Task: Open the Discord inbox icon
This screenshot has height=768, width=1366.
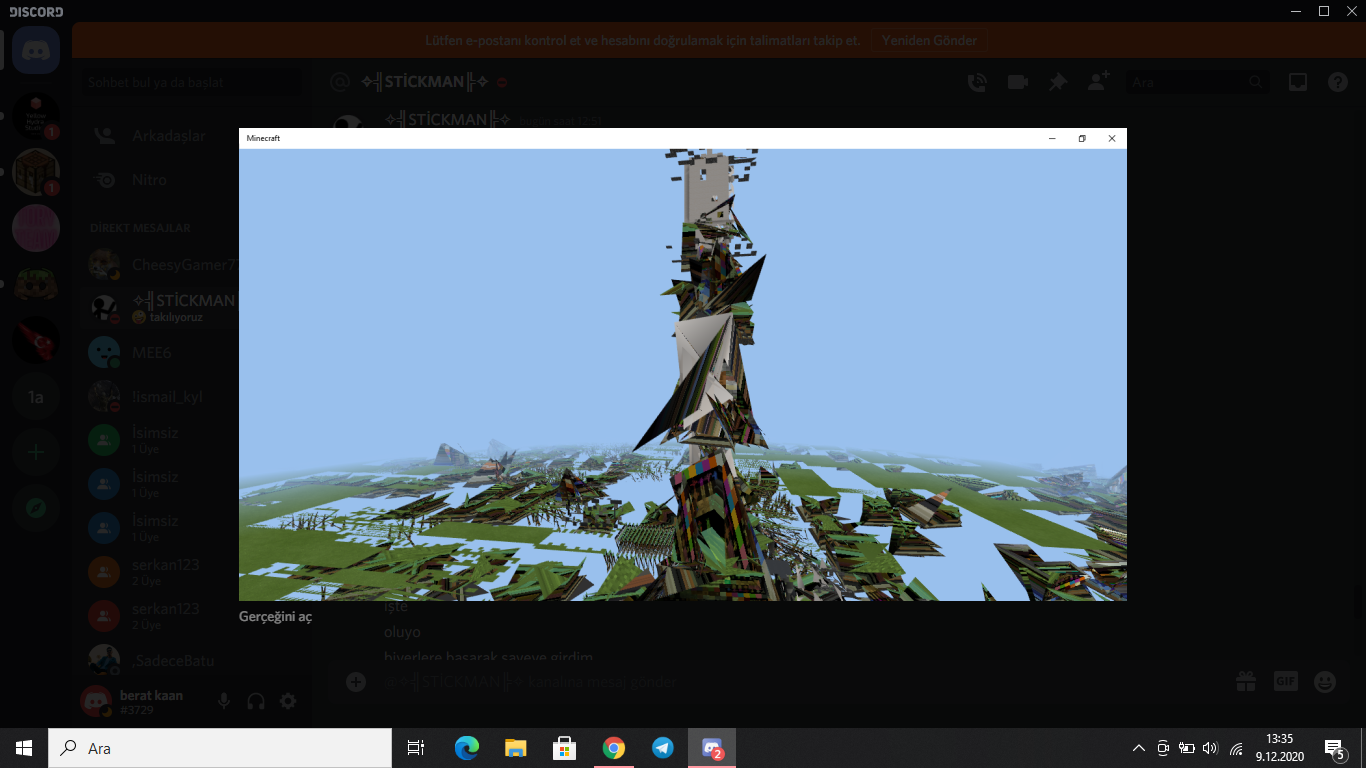Action: click(x=1298, y=82)
